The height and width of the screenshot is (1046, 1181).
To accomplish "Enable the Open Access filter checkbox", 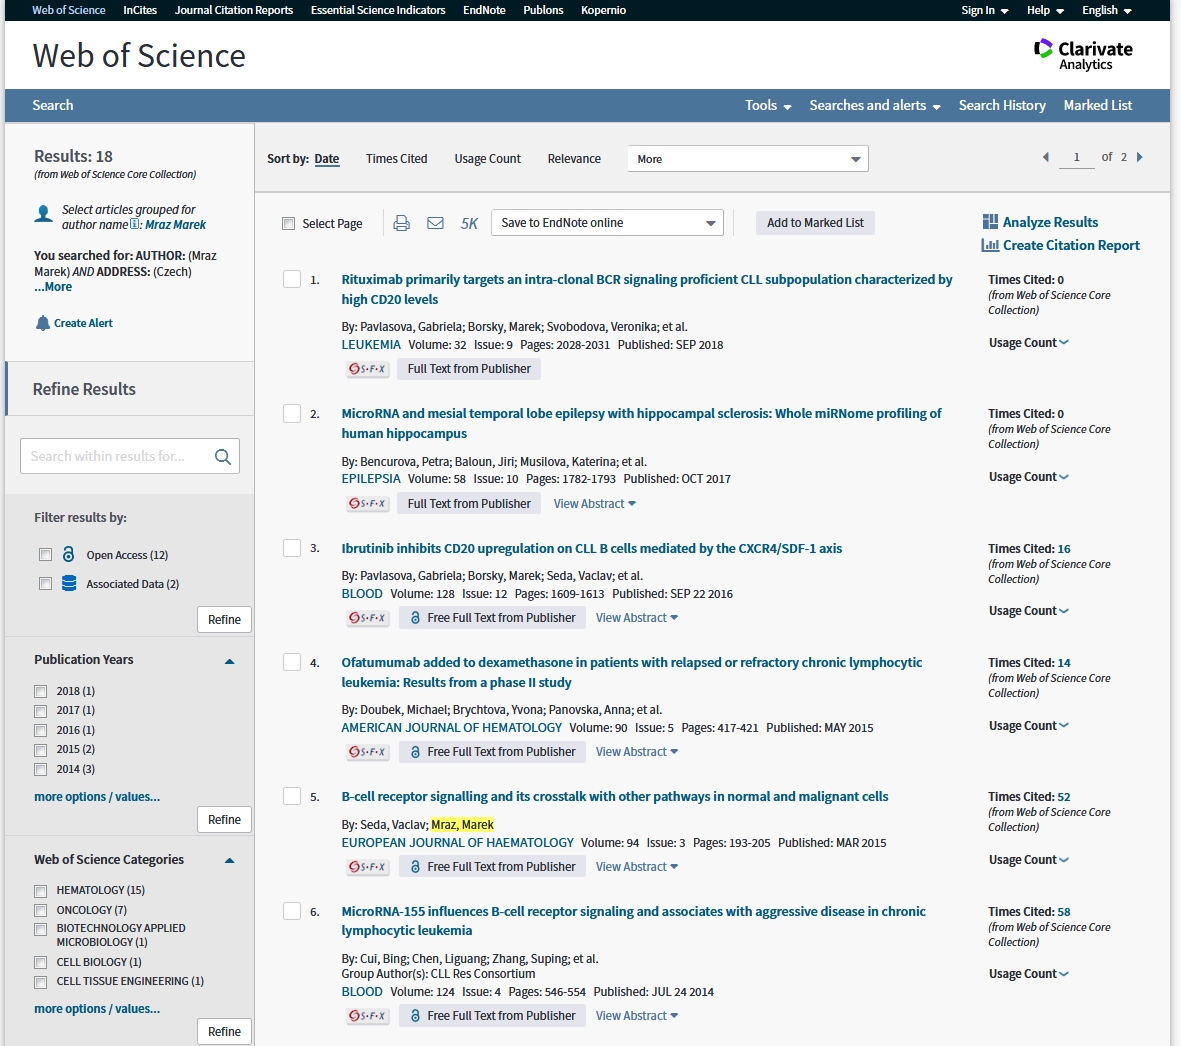I will (x=45, y=555).
